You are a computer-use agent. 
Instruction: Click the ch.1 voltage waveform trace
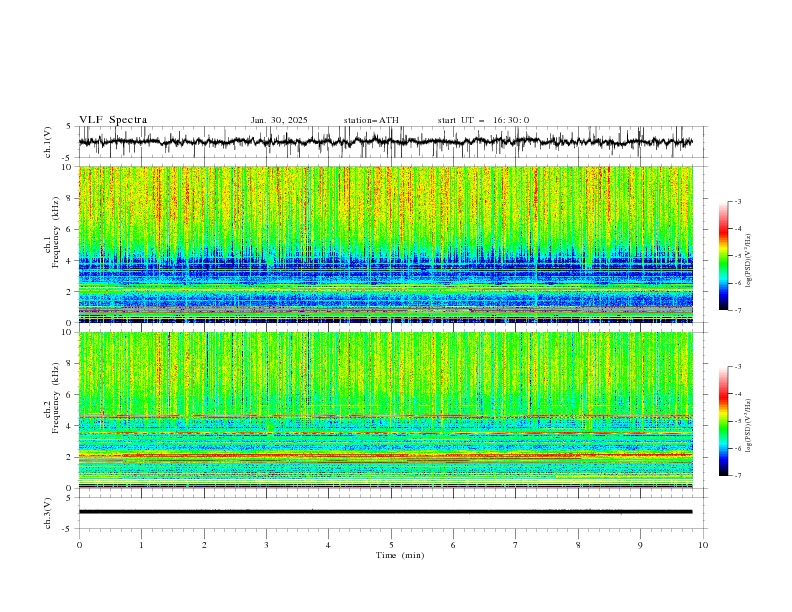click(x=385, y=142)
